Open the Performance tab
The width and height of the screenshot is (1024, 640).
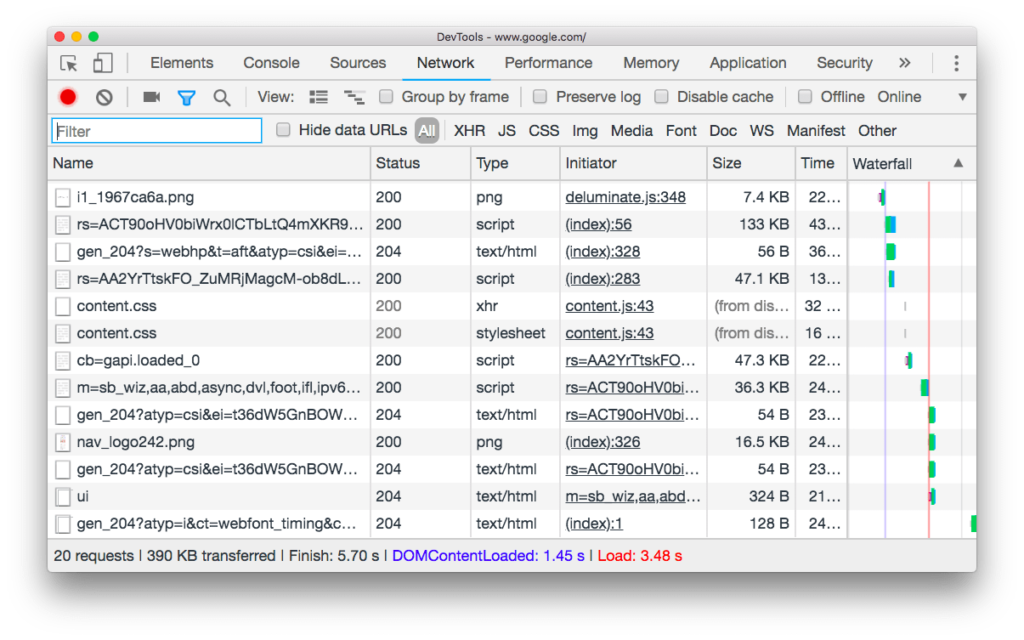[x=549, y=63]
